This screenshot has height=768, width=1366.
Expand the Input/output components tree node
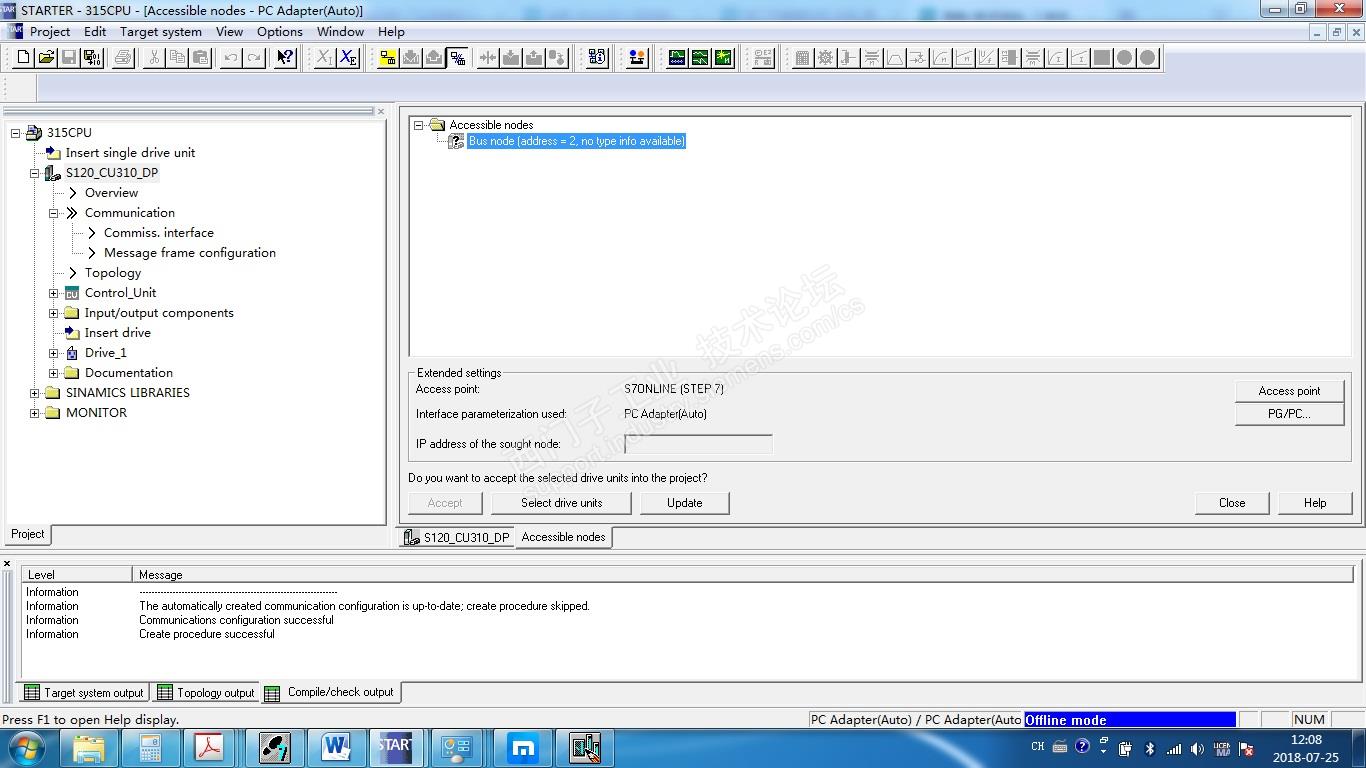(54, 313)
